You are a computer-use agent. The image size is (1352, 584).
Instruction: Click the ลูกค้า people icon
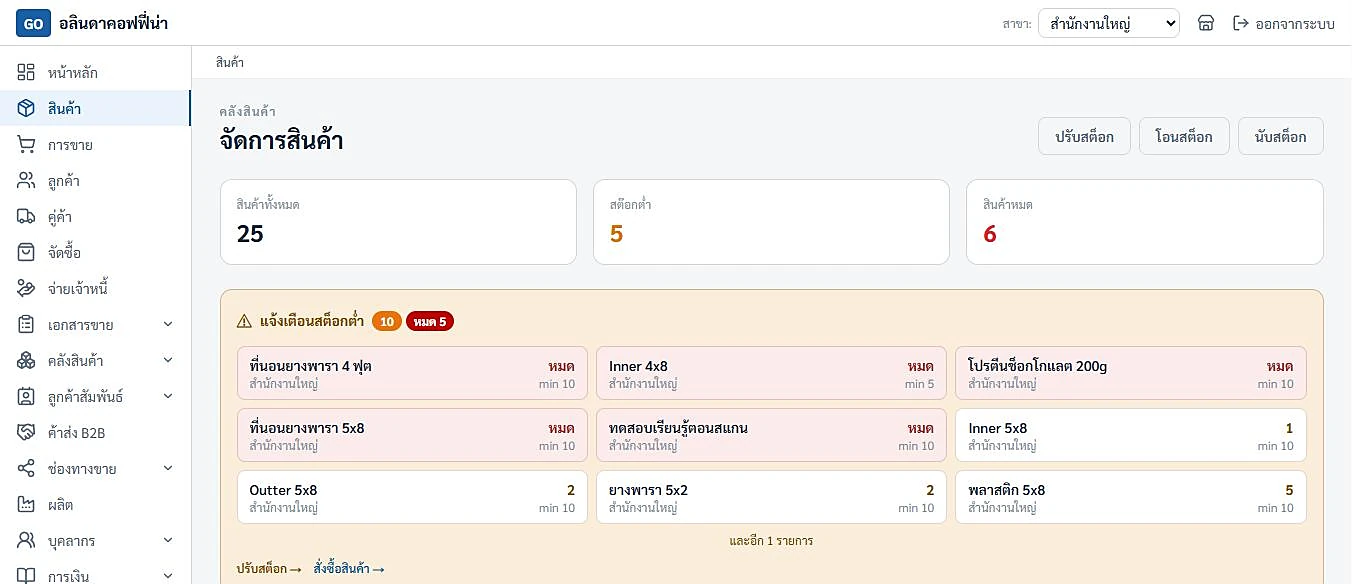26,181
